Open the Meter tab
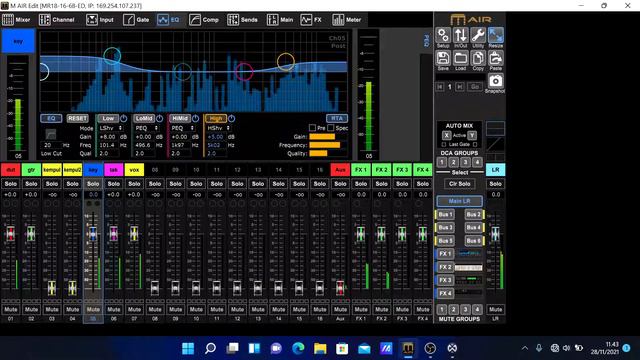 pos(347,20)
